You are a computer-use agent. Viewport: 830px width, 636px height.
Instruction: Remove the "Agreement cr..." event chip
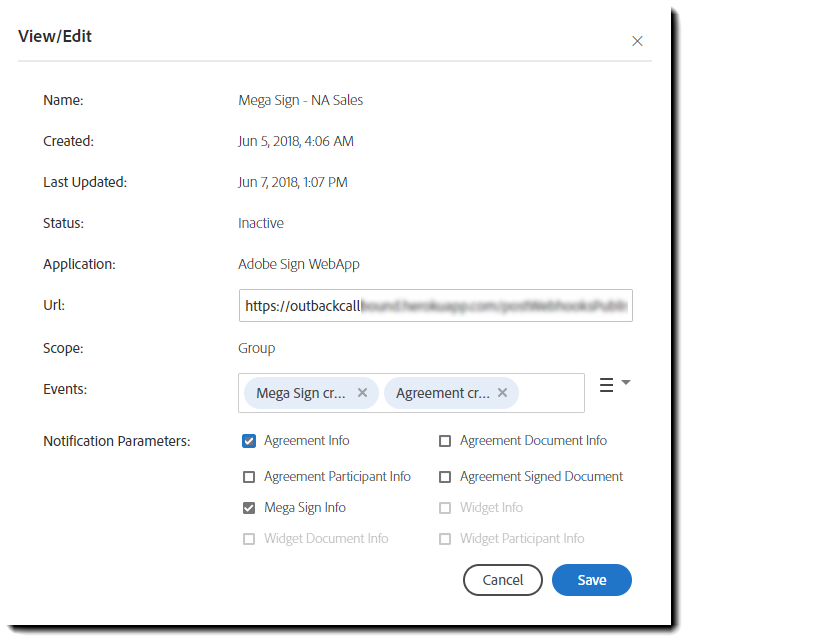(x=502, y=393)
